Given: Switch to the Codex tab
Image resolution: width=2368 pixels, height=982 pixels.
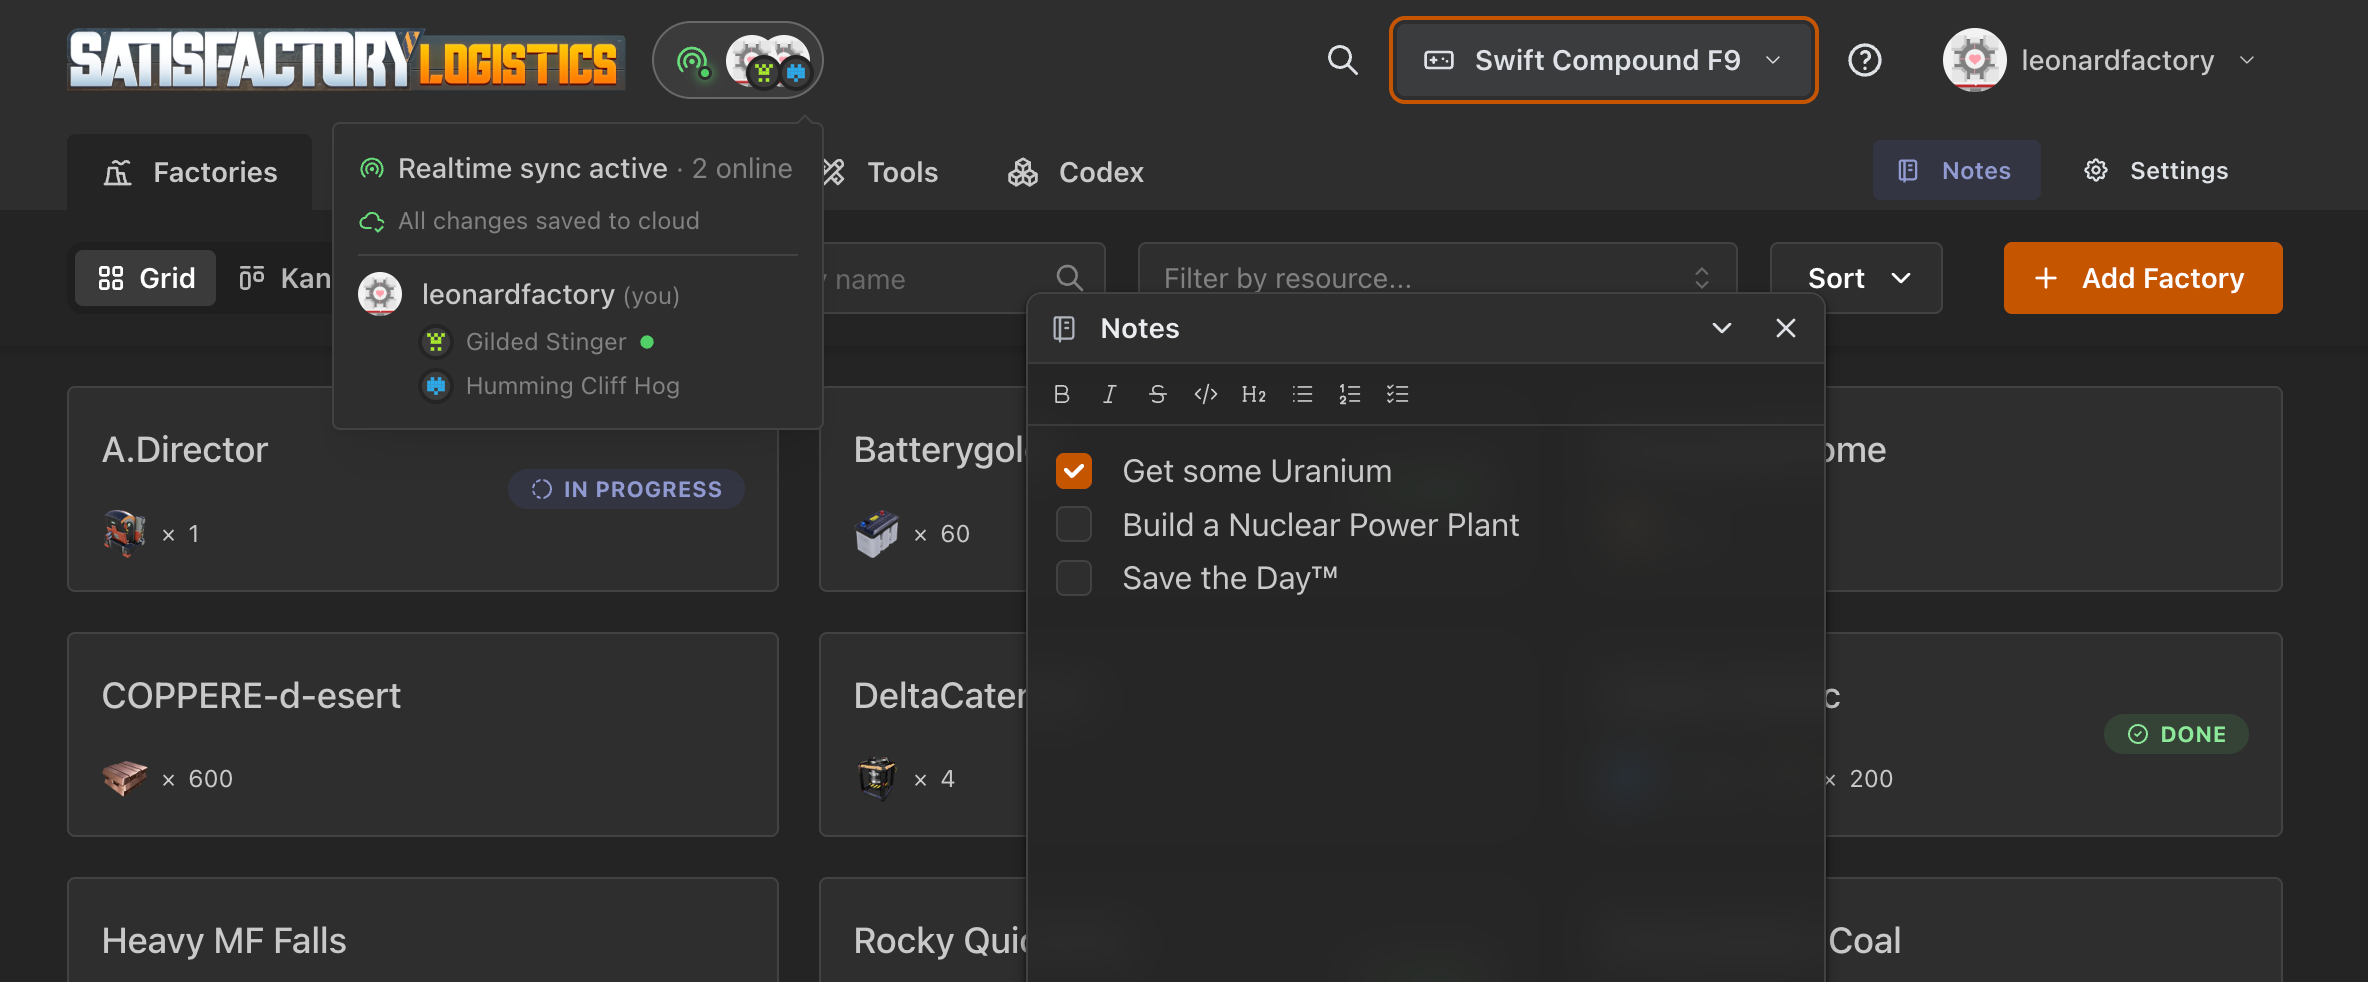Looking at the screenshot, I should 1075,172.
